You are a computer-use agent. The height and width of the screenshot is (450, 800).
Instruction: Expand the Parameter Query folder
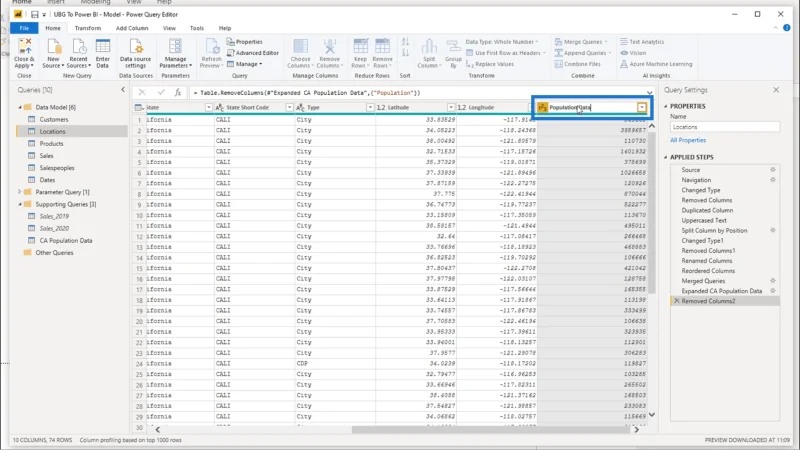20,192
